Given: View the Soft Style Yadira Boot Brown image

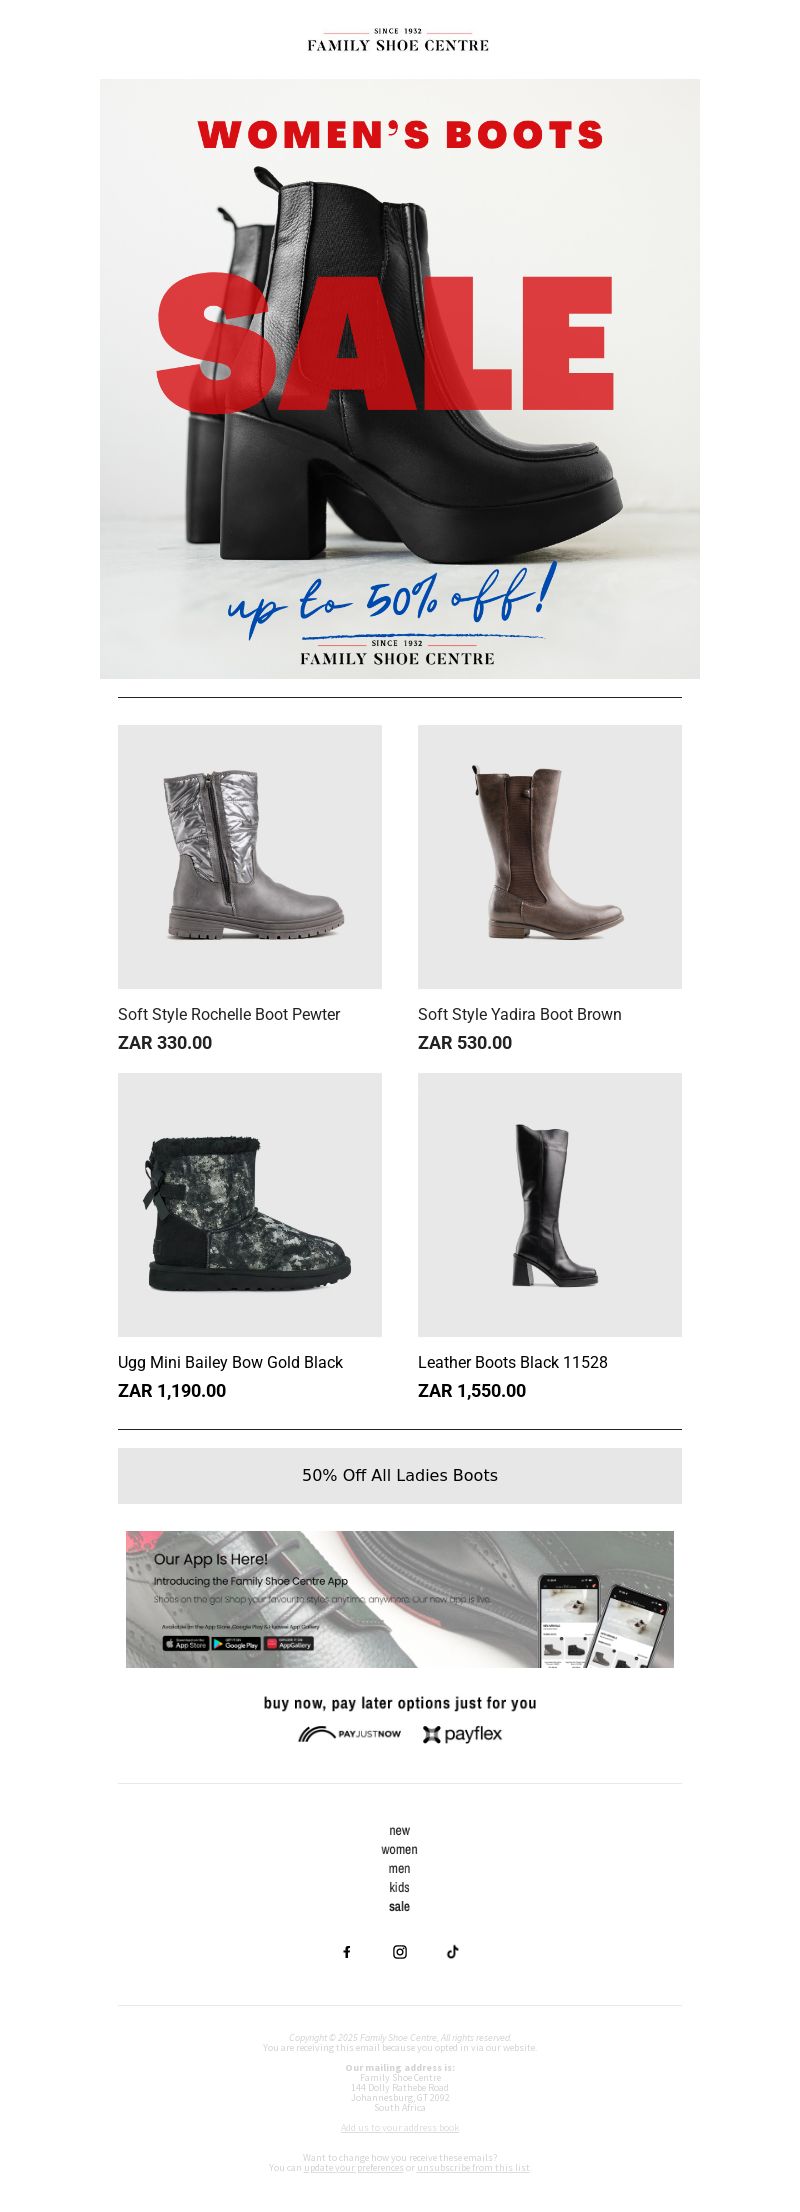Looking at the screenshot, I should coord(550,857).
